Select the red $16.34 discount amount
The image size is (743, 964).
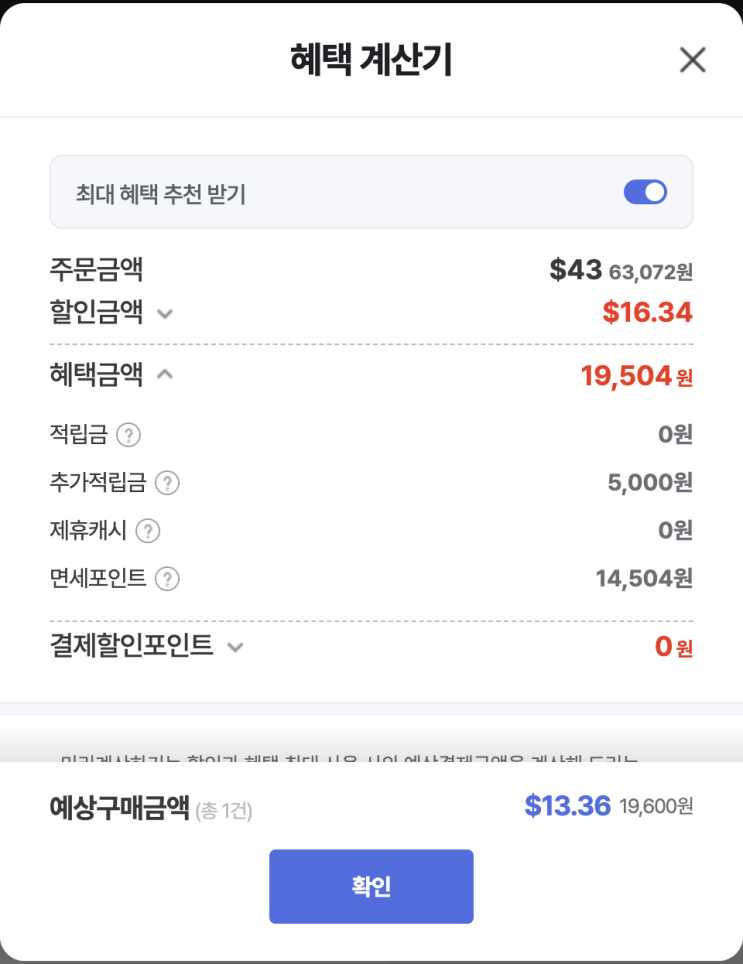[x=647, y=313]
